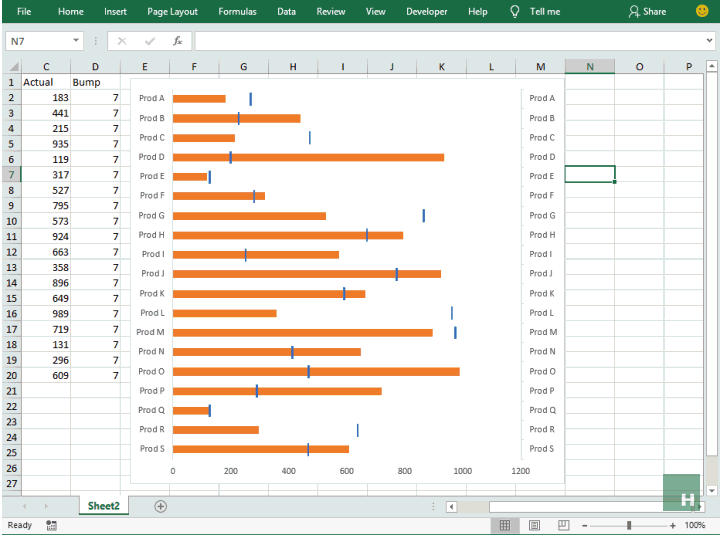Click the Share button
720x535 pixels.
click(647, 11)
